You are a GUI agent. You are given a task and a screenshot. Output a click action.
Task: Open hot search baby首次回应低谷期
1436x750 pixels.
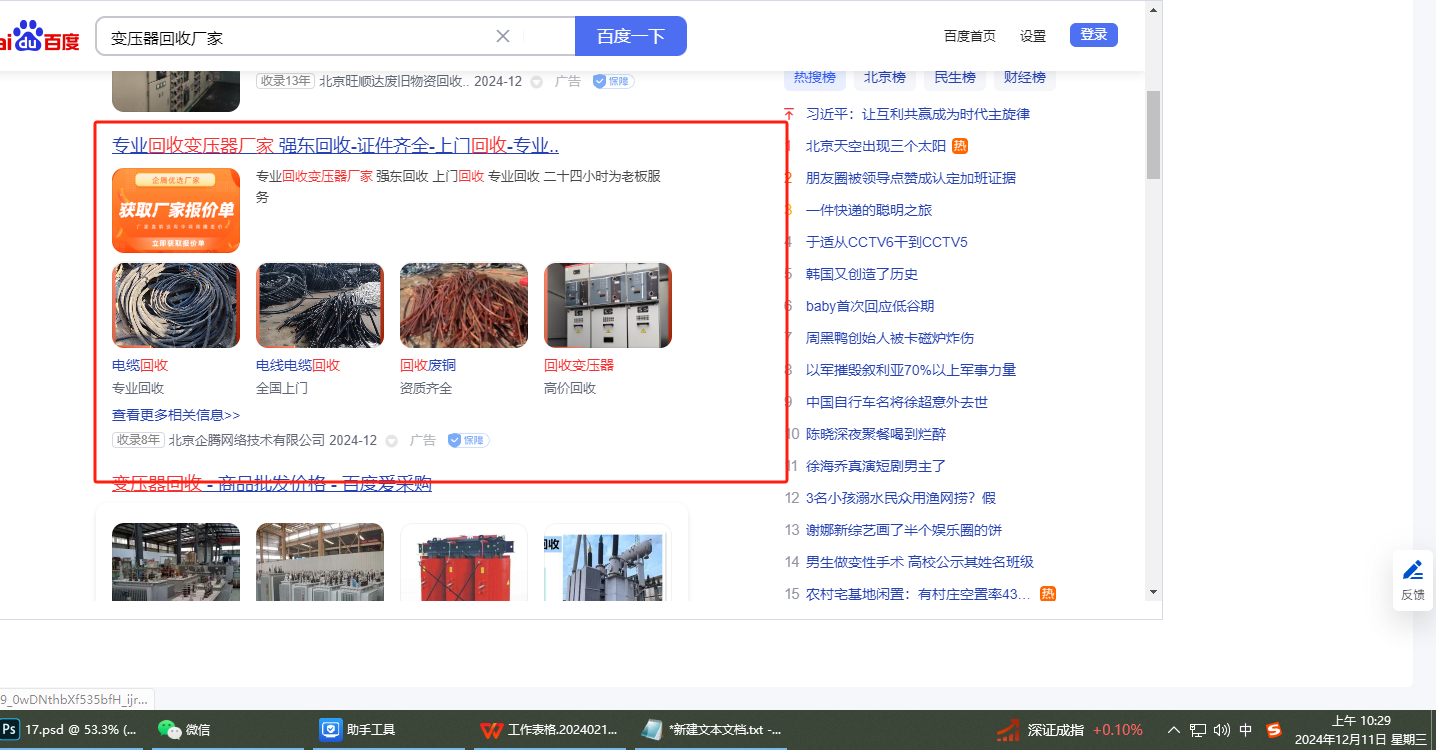pyautogui.click(x=870, y=306)
